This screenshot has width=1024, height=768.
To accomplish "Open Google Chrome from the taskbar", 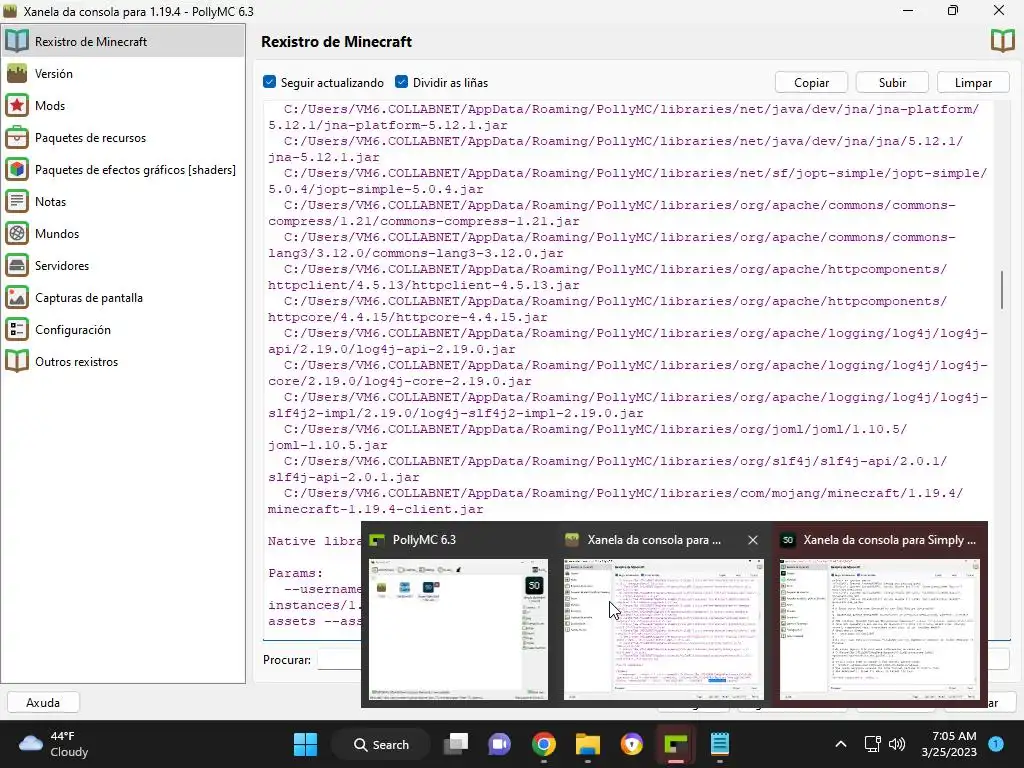I will point(543,744).
